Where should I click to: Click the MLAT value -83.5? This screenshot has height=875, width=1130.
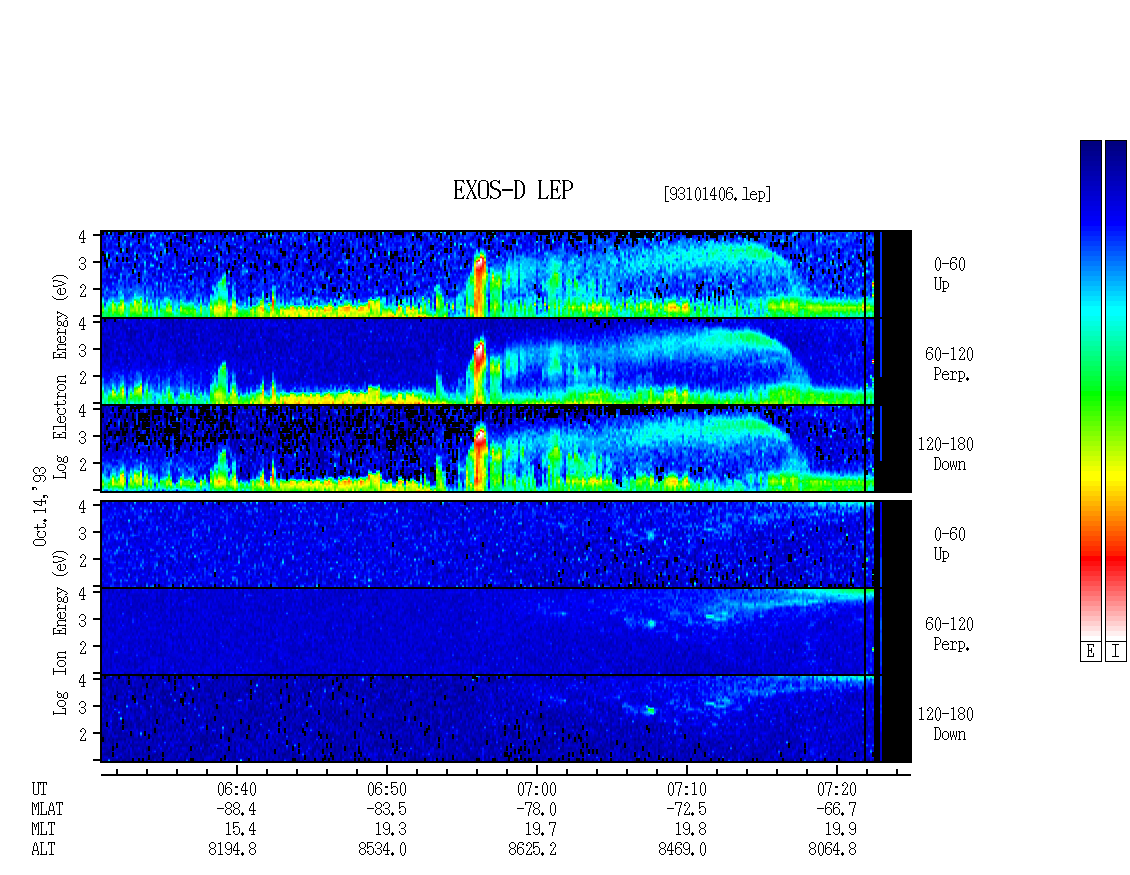pos(386,809)
